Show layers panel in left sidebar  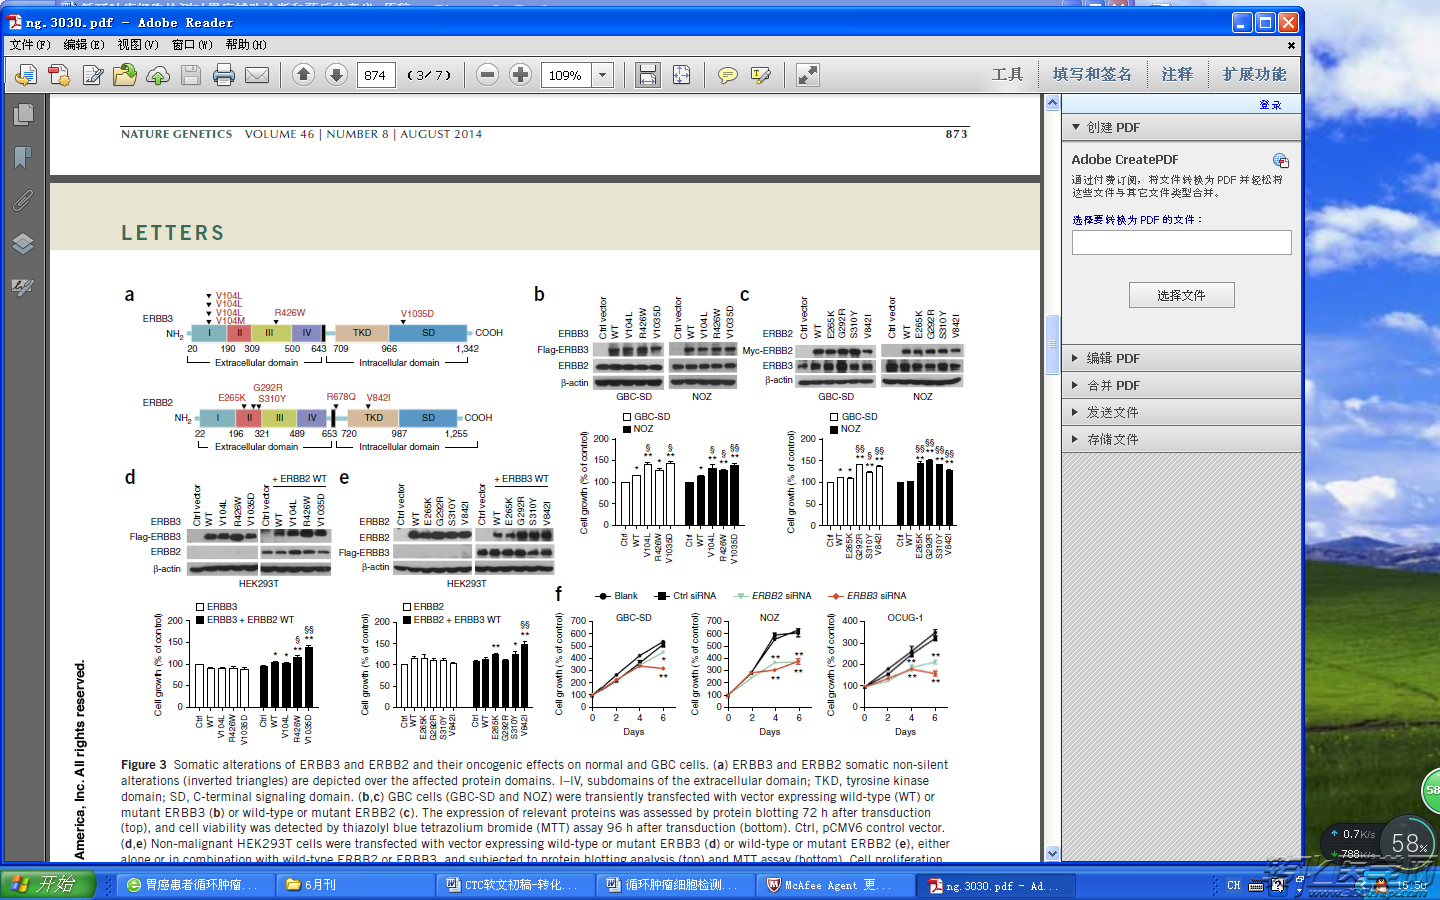[24, 243]
